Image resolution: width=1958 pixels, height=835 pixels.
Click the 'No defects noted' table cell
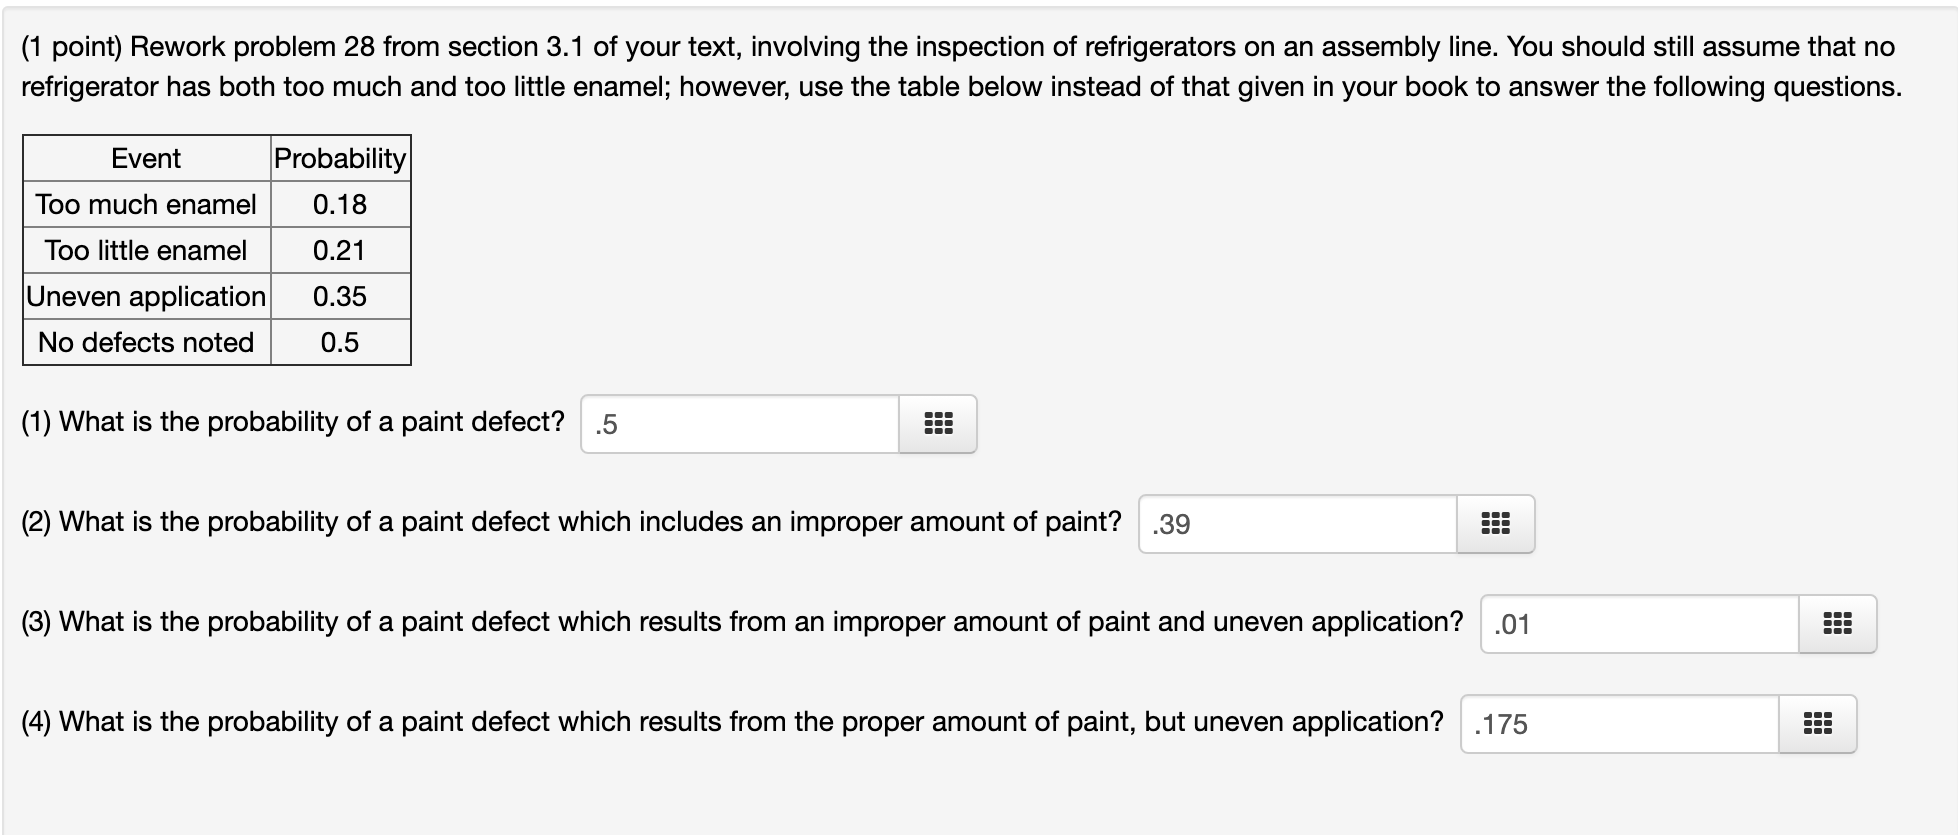146,342
